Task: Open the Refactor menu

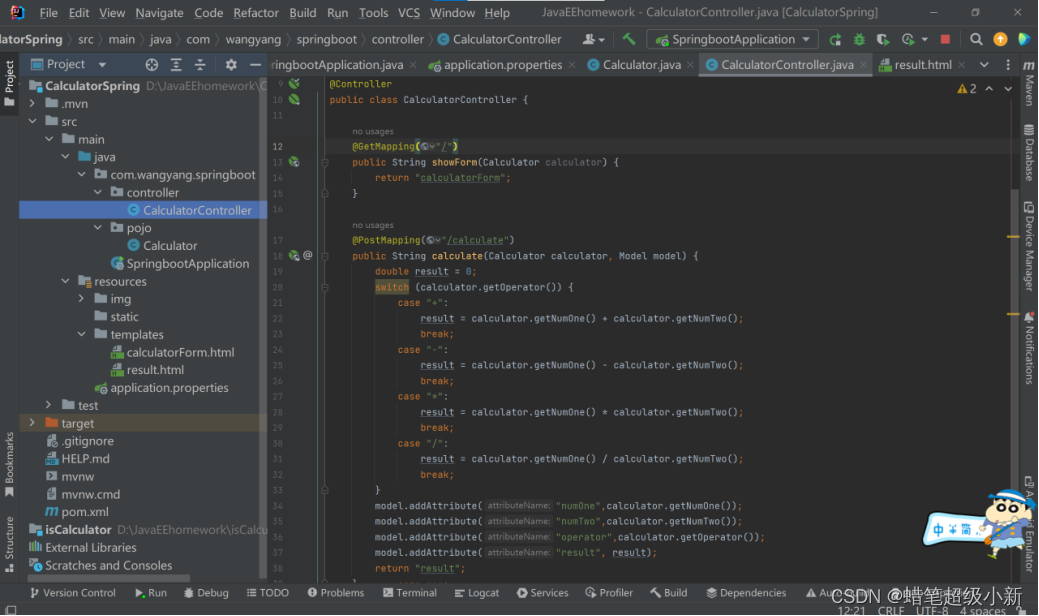Action: coord(256,13)
